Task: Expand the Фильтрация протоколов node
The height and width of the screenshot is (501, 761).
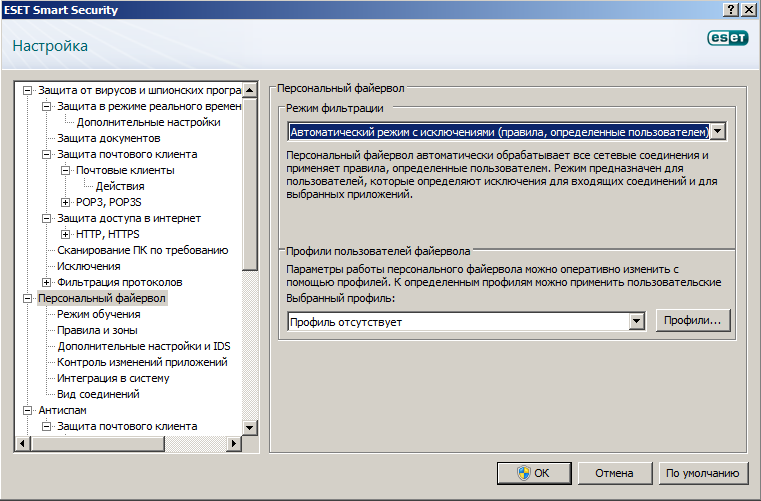Action: pyautogui.click(x=47, y=283)
